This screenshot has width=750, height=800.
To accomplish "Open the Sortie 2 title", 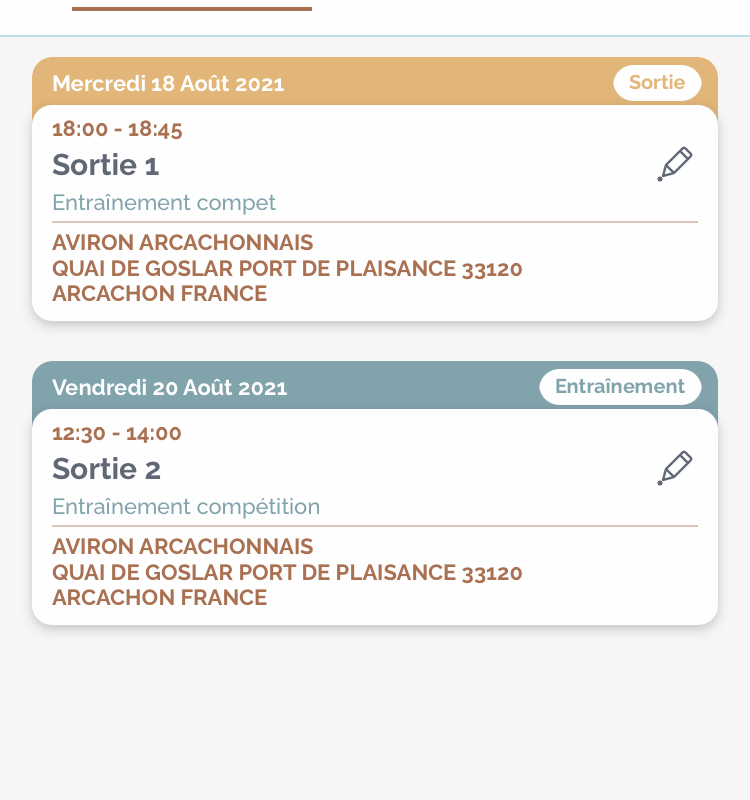I will coord(106,469).
